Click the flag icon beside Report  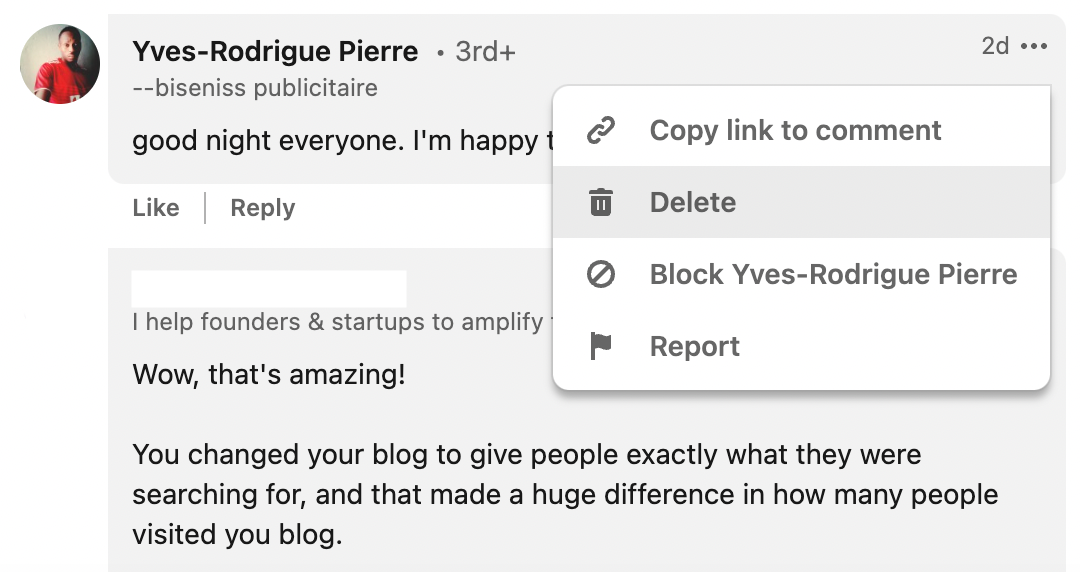(600, 346)
